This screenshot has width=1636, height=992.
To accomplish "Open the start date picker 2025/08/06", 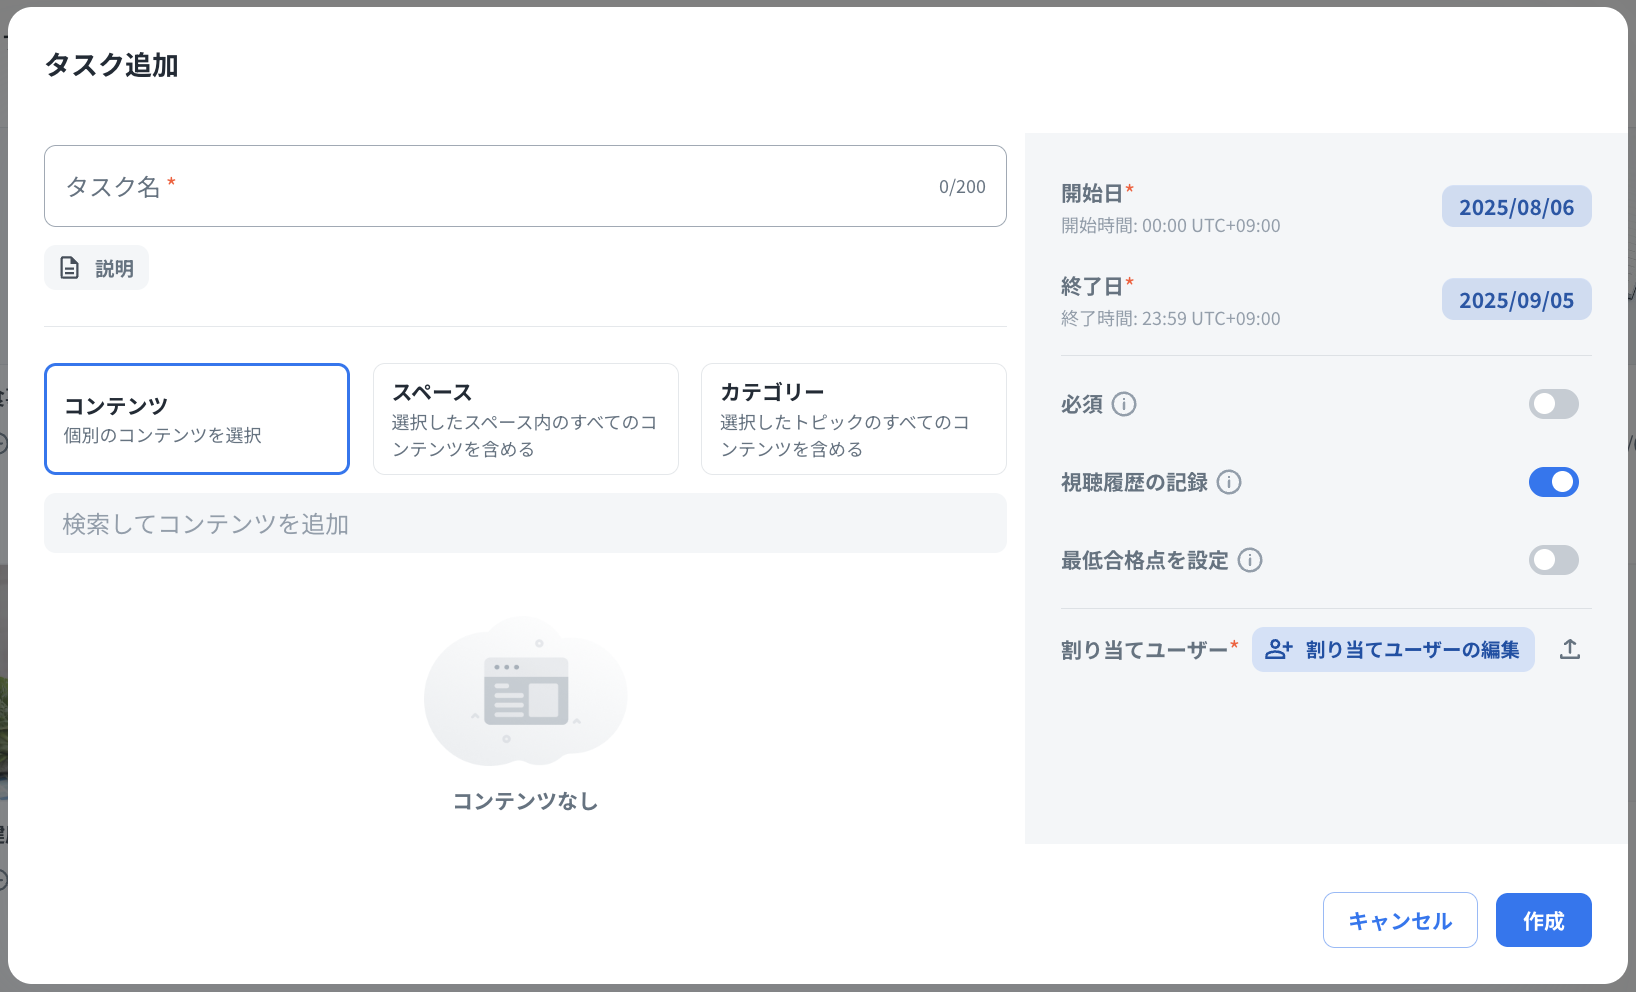I will click(x=1516, y=207).
